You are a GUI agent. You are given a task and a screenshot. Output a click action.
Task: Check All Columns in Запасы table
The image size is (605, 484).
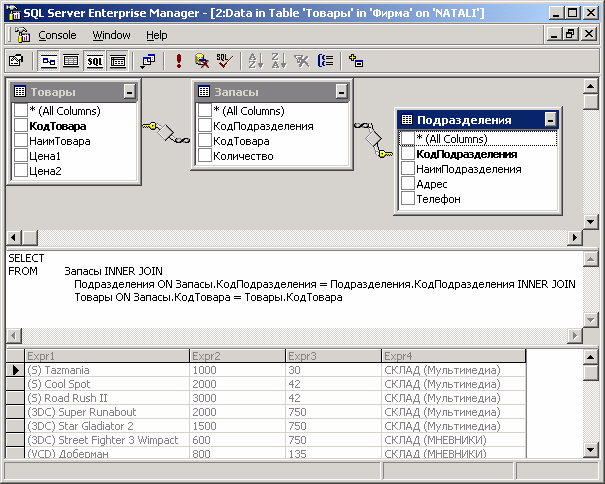(x=204, y=111)
